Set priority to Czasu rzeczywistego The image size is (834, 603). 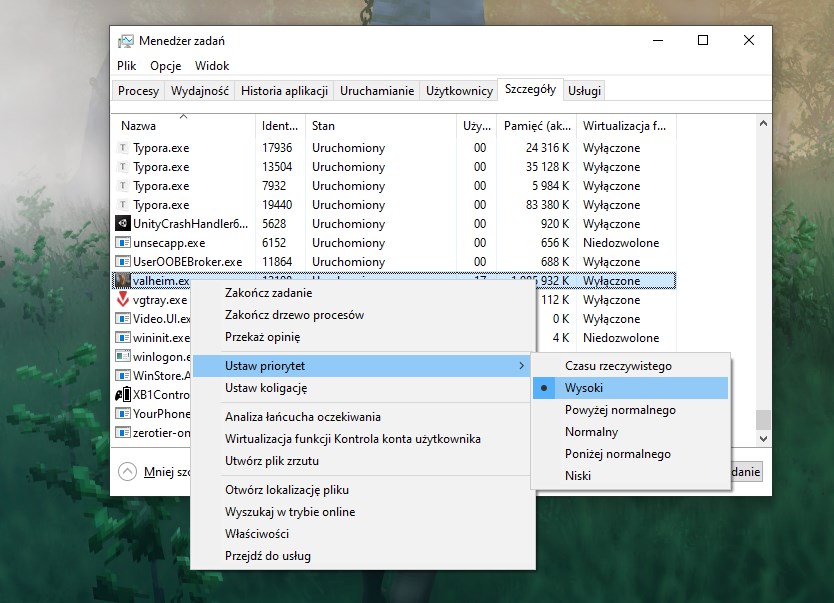tap(631, 366)
